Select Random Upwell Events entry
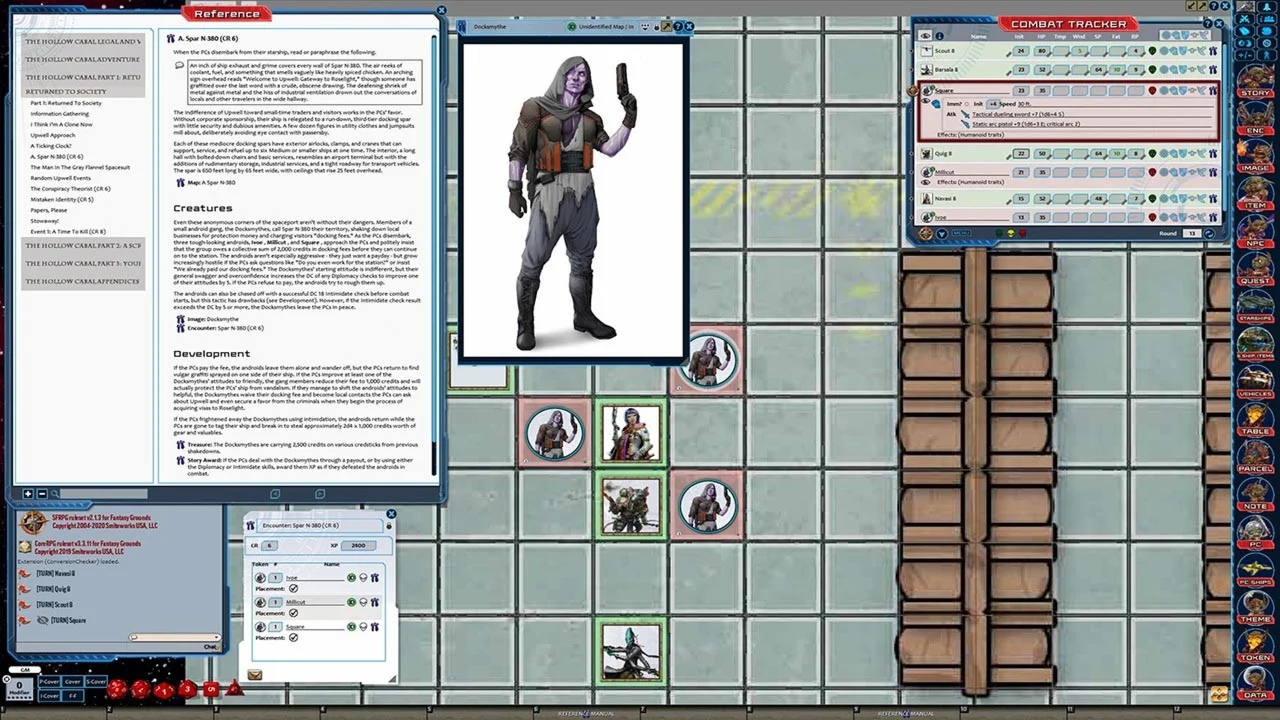The height and width of the screenshot is (720, 1280). (x=60, y=178)
